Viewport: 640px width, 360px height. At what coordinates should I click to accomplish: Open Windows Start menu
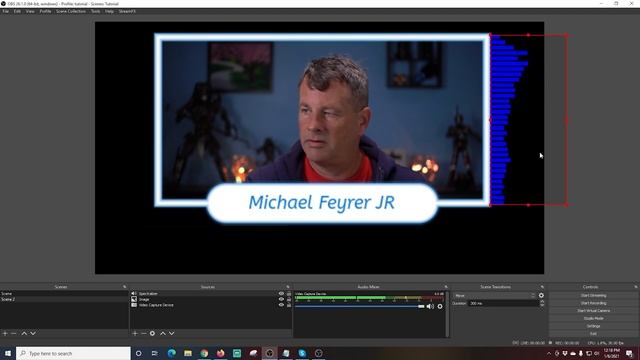8,353
